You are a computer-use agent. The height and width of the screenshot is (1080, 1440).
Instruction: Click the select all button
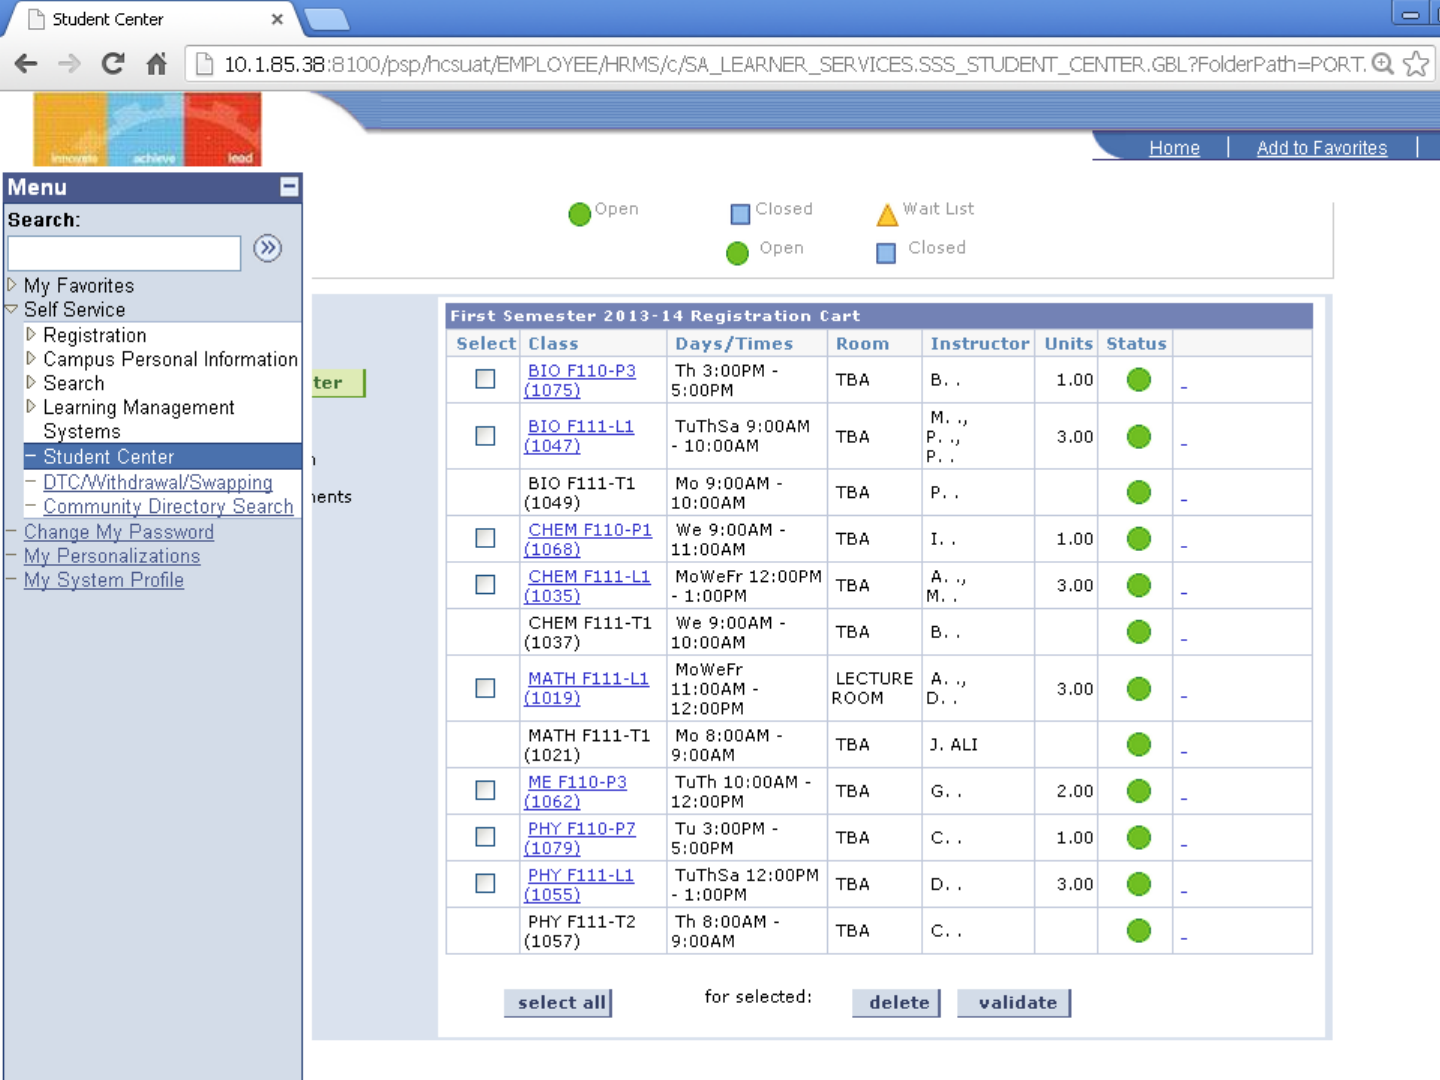(558, 1003)
